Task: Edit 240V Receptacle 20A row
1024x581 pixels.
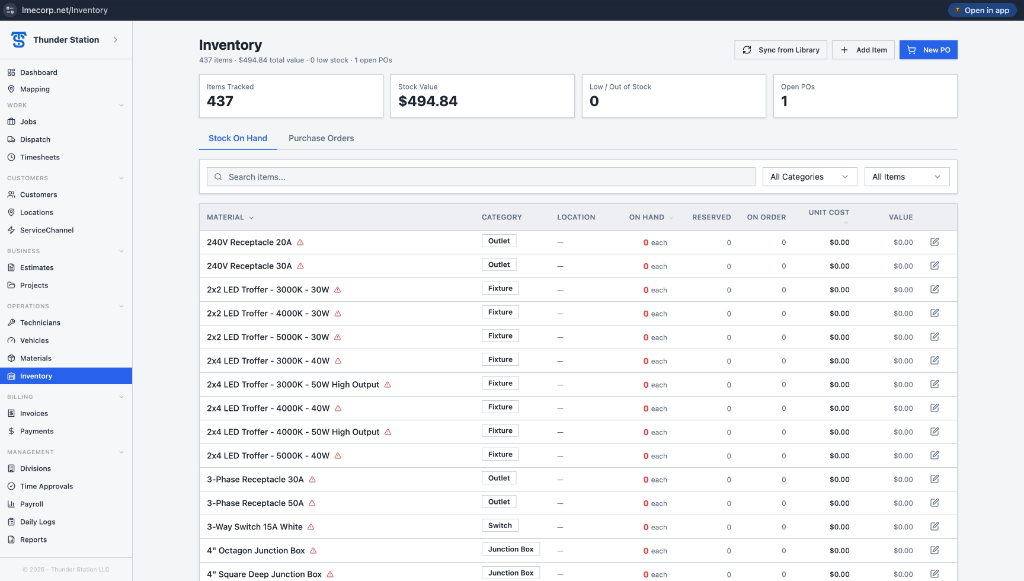Action: pos(935,242)
